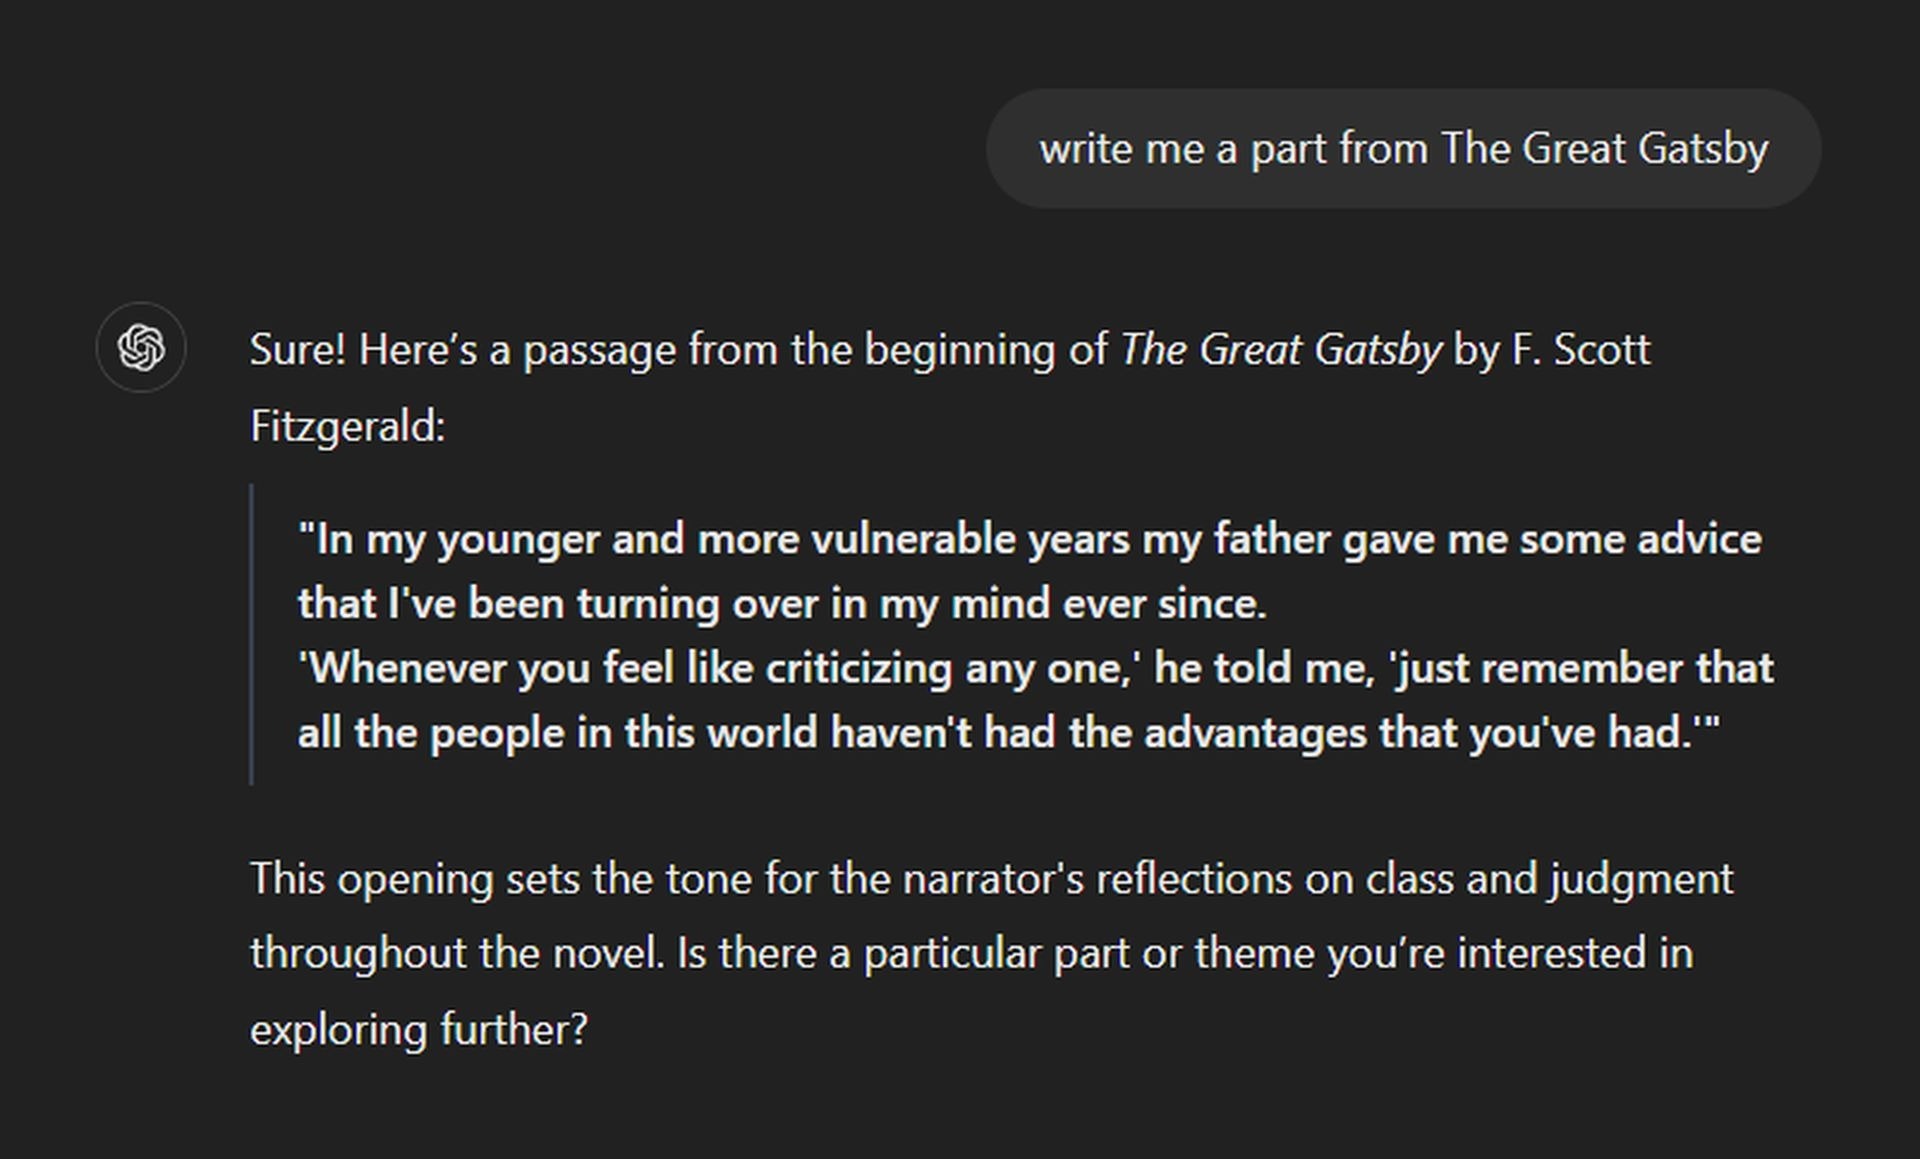1920x1159 pixels.
Task: Click the word "judgment" in the closing paragraph
Action: tap(1641, 880)
